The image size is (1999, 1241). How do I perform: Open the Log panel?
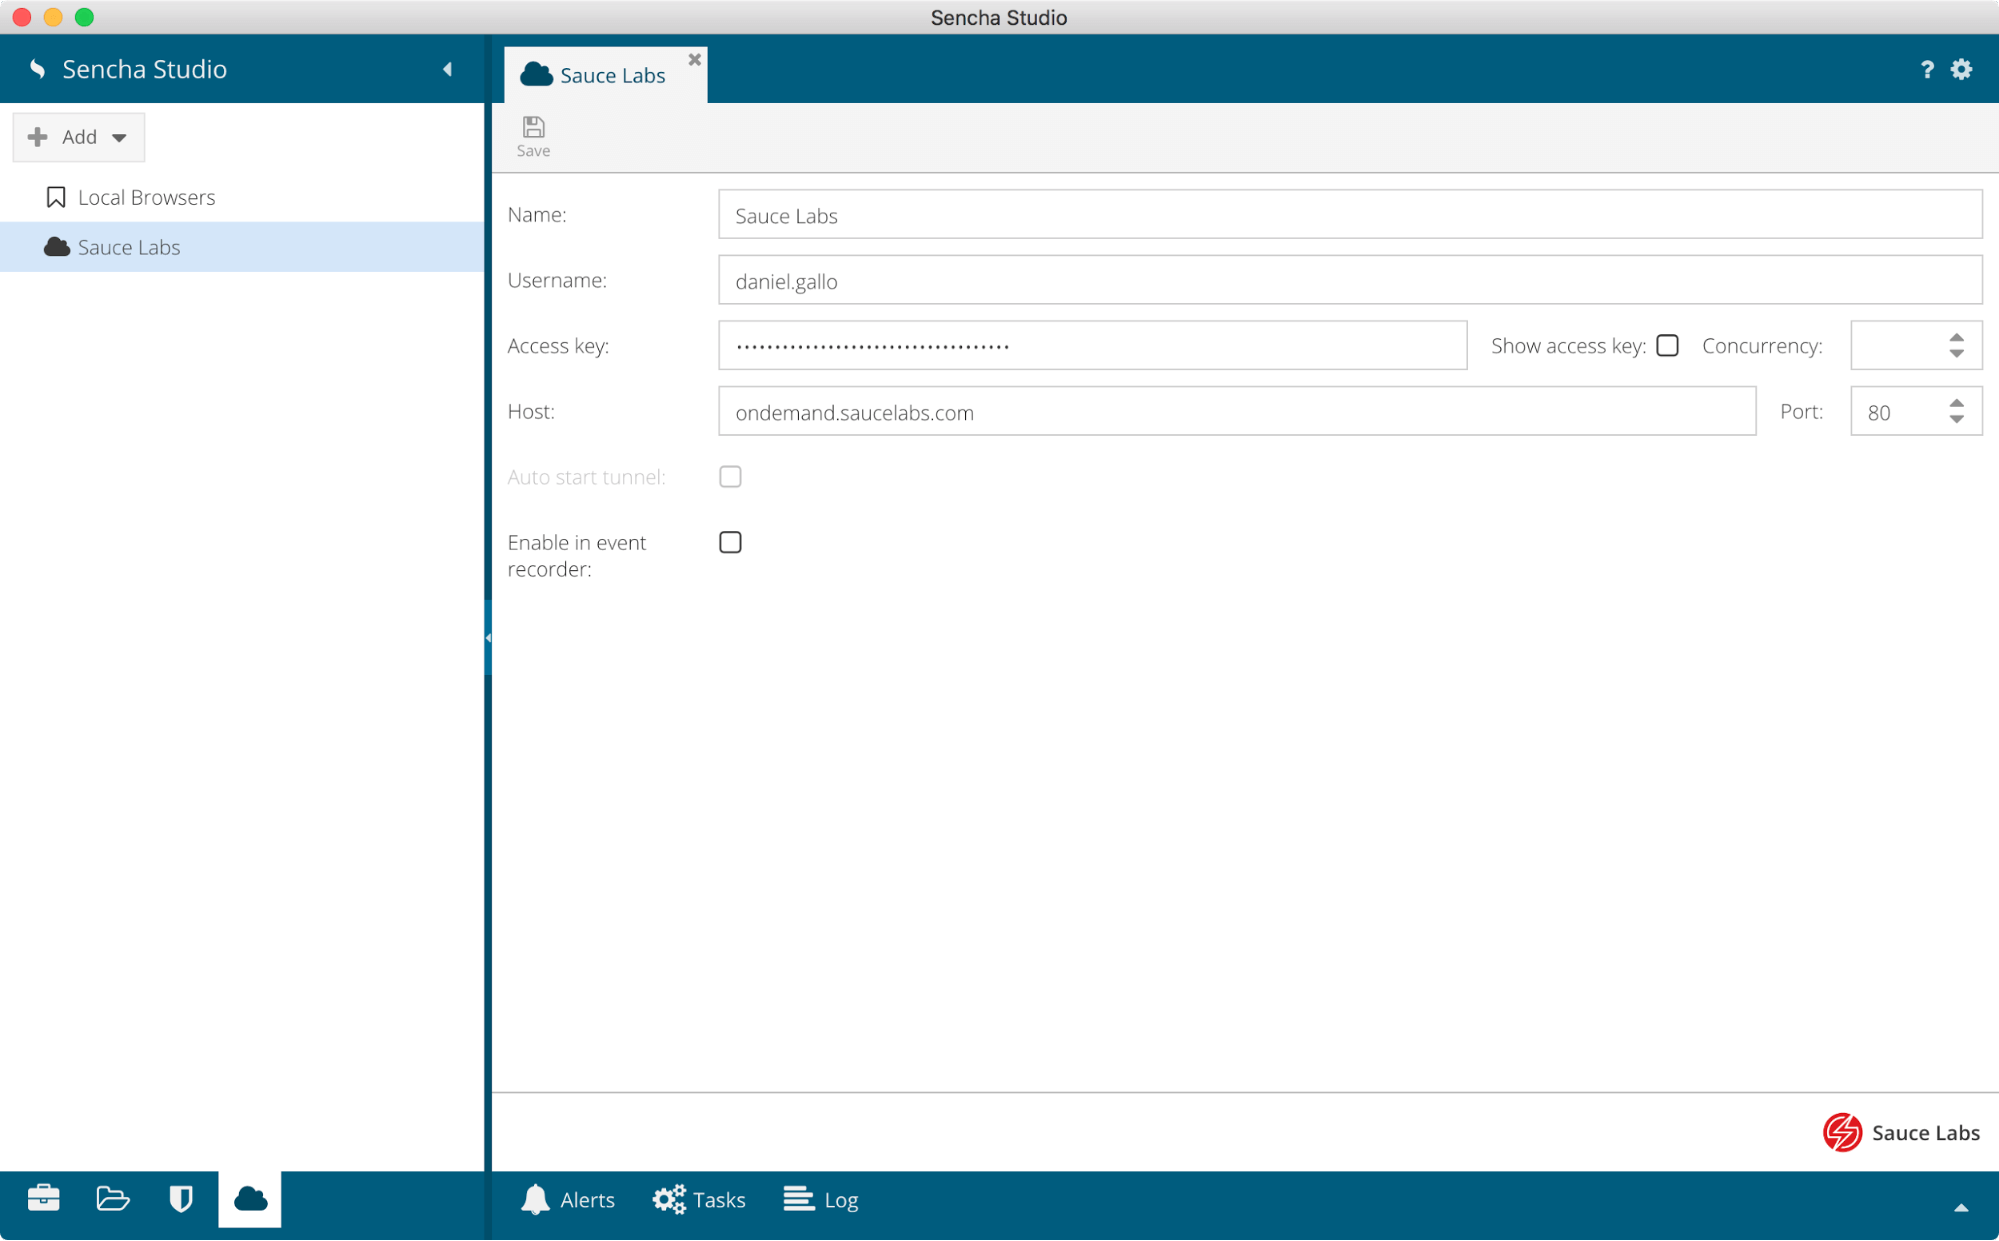821,1199
